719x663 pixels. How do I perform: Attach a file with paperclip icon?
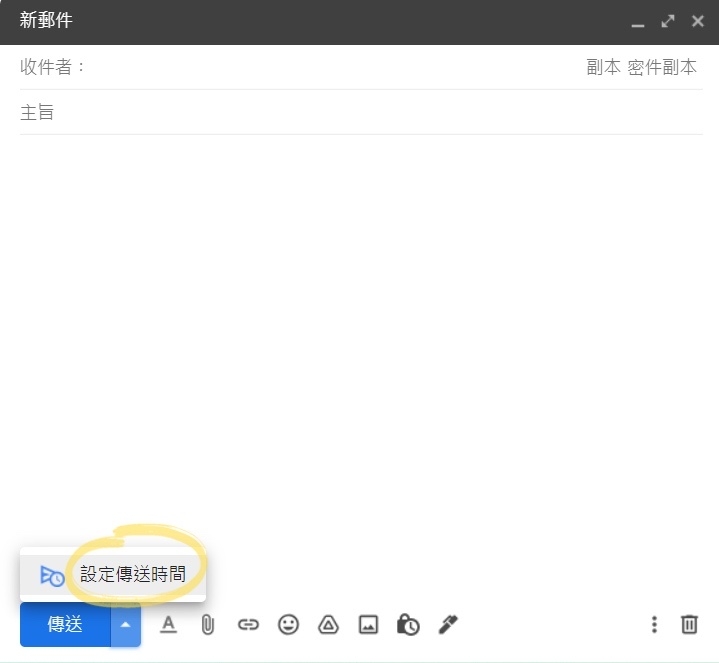point(208,624)
